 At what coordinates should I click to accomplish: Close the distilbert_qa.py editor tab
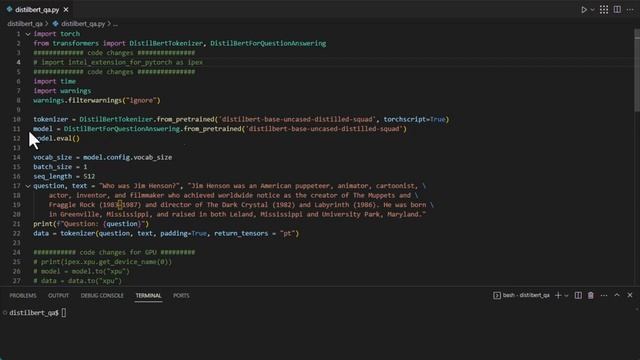66,9
